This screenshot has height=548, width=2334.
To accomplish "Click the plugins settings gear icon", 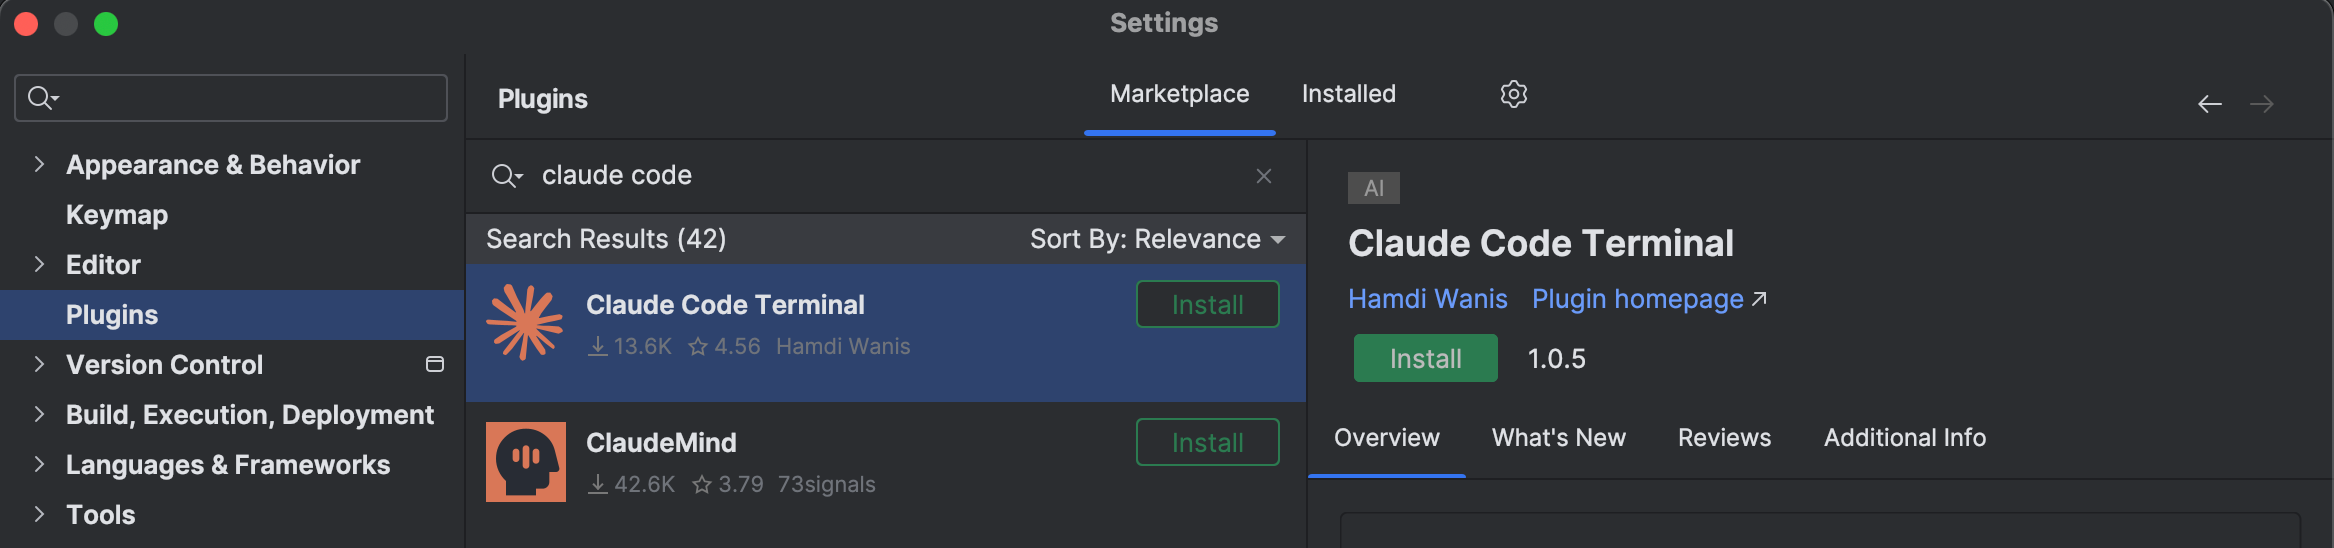I will [1513, 94].
